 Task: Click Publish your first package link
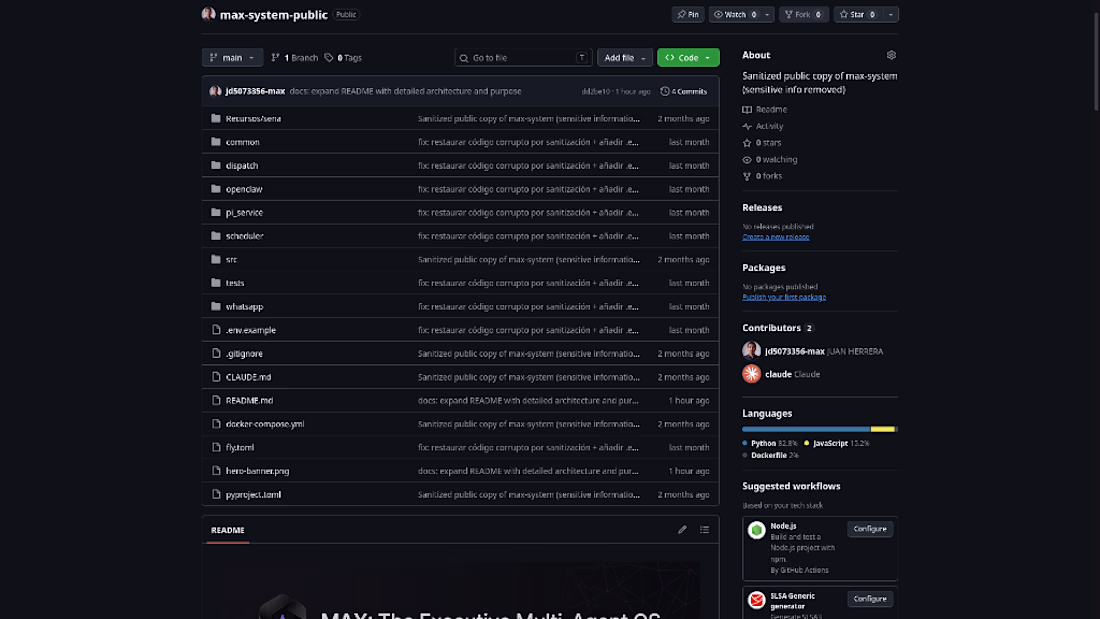pyautogui.click(x=784, y=297)
